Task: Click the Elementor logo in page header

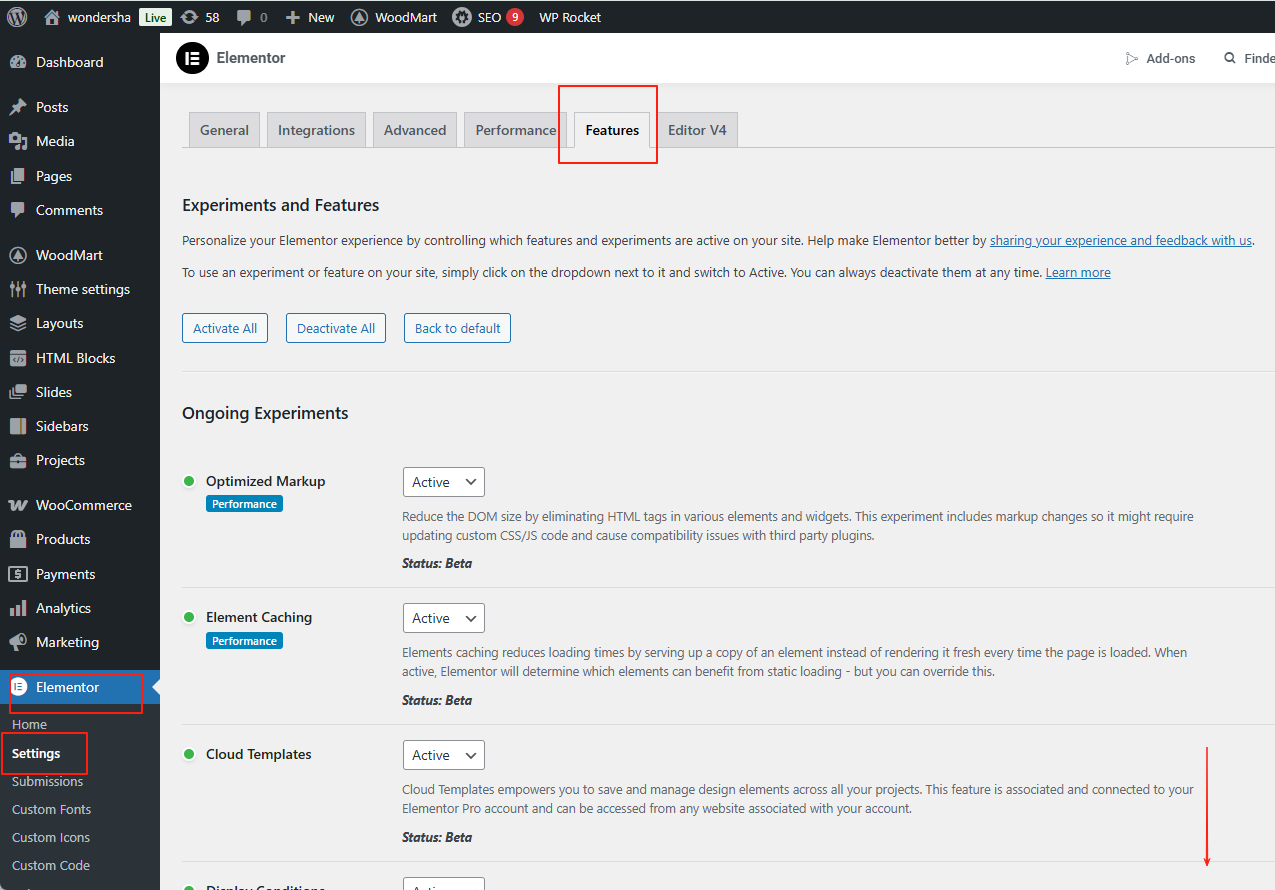Action: coord(192,58)
